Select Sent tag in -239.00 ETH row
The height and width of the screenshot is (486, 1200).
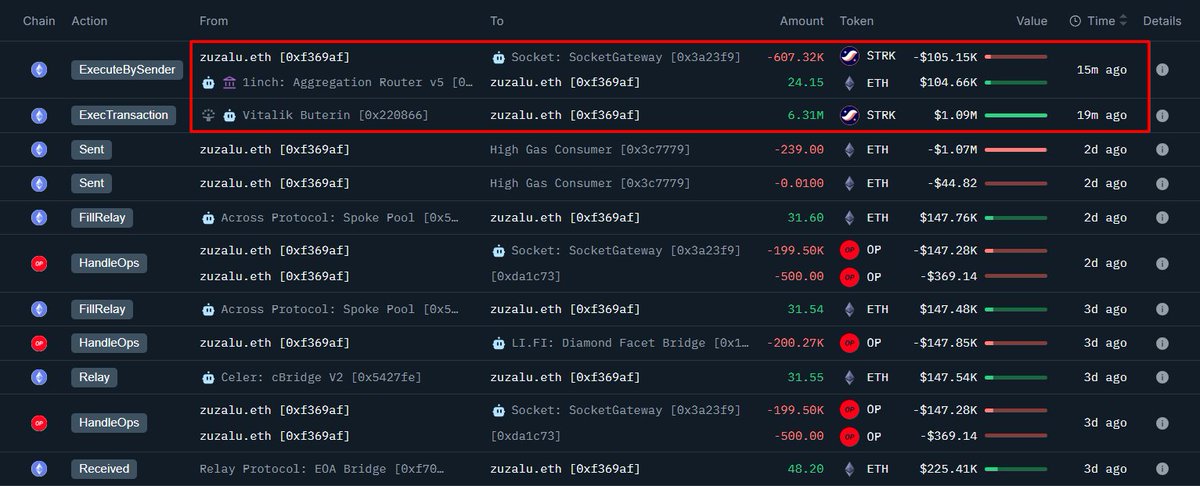[x=91, y=150]
